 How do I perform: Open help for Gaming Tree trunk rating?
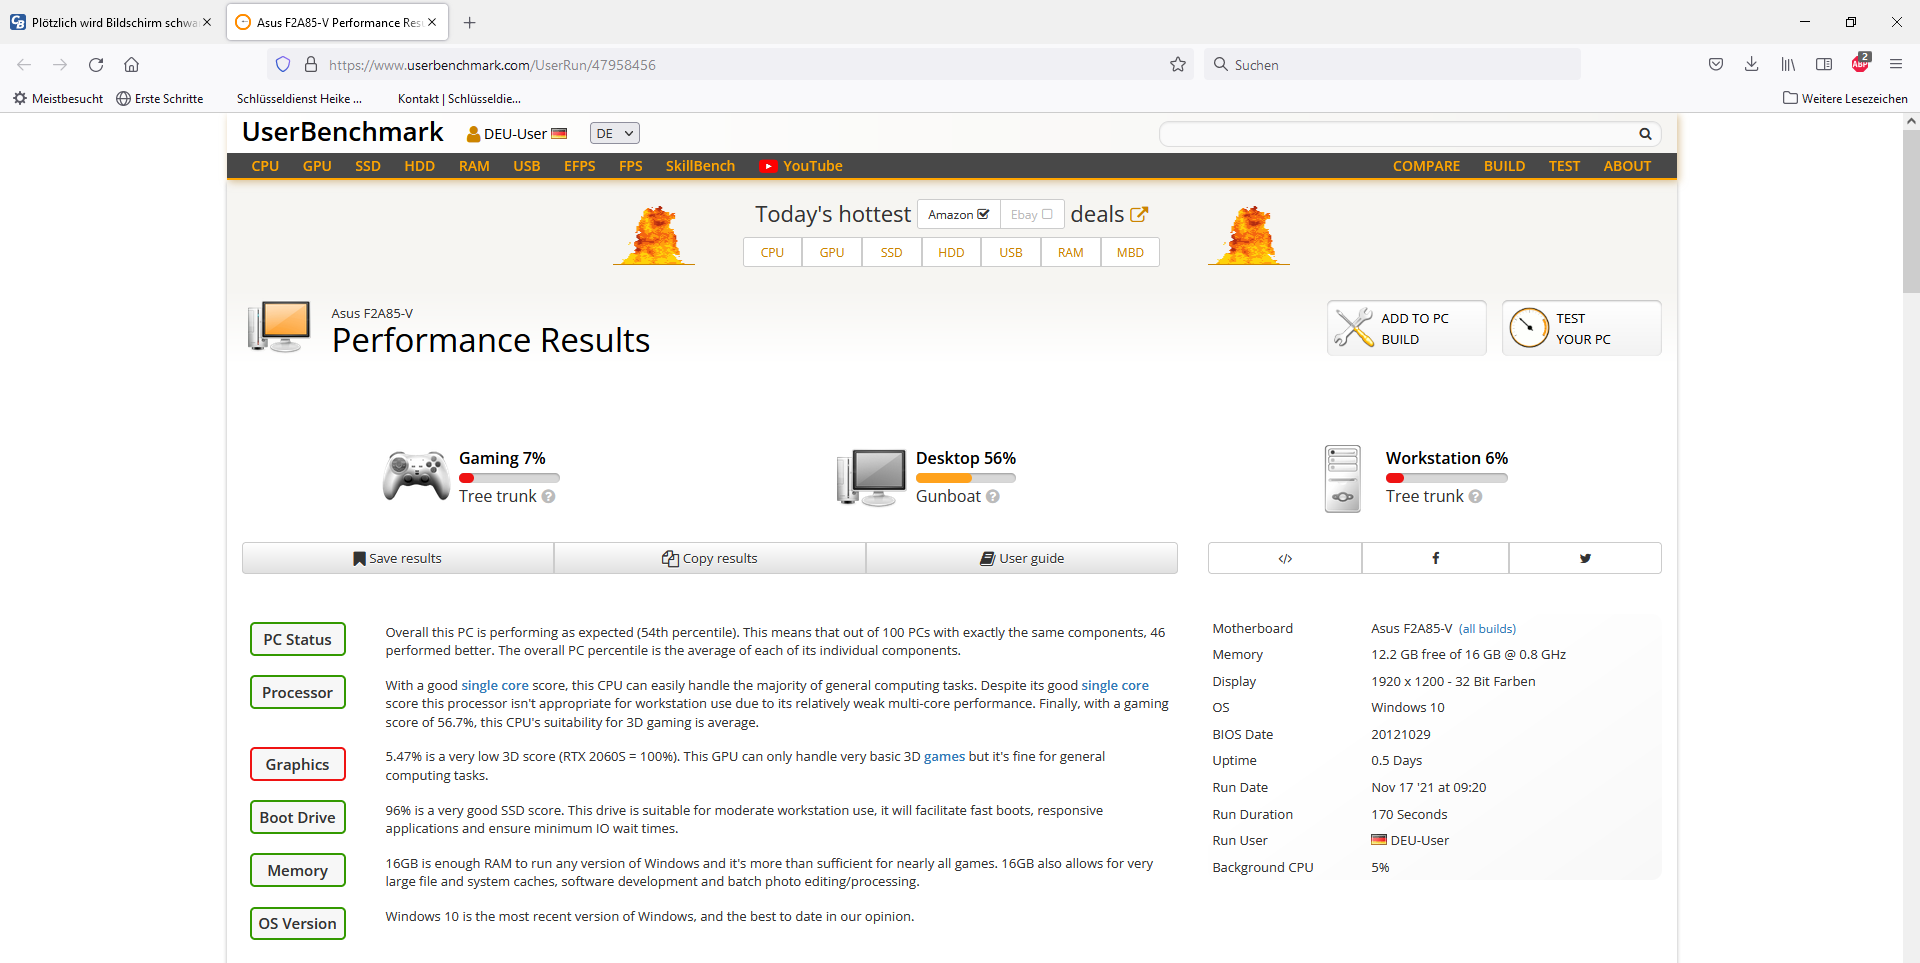coord(548,497)
